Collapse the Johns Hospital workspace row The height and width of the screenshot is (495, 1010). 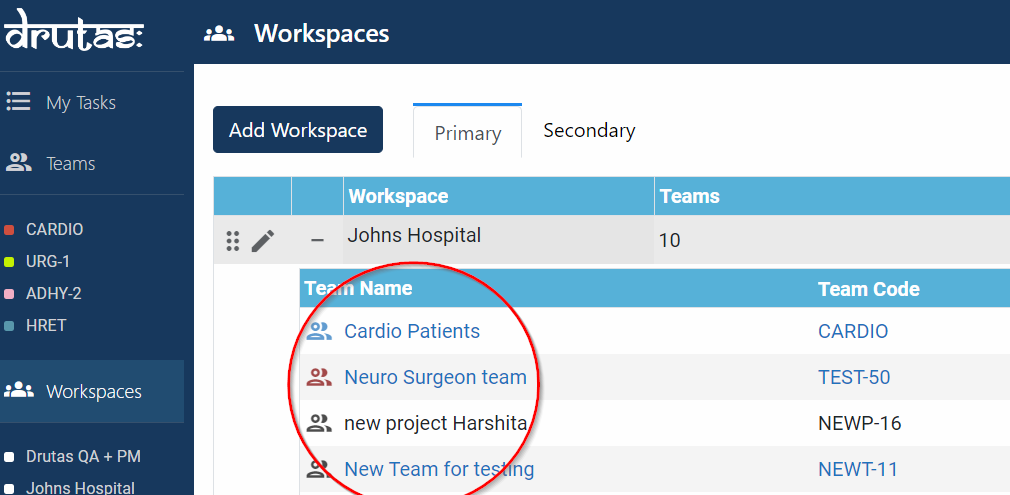click(x=317, y=241)
